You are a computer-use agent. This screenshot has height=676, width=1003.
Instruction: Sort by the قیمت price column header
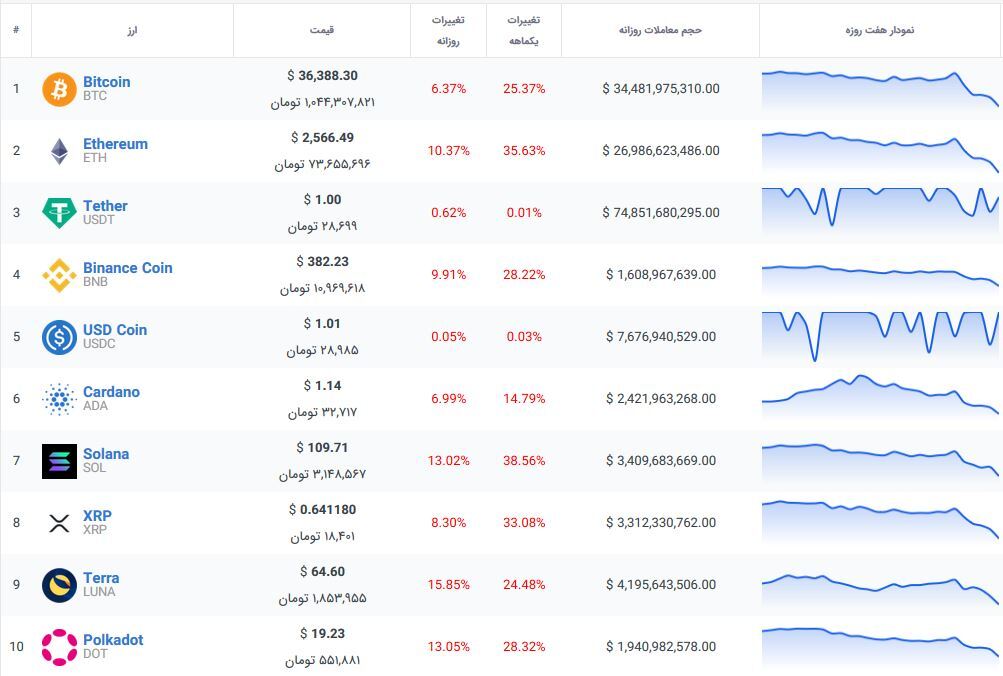(322, 30)
